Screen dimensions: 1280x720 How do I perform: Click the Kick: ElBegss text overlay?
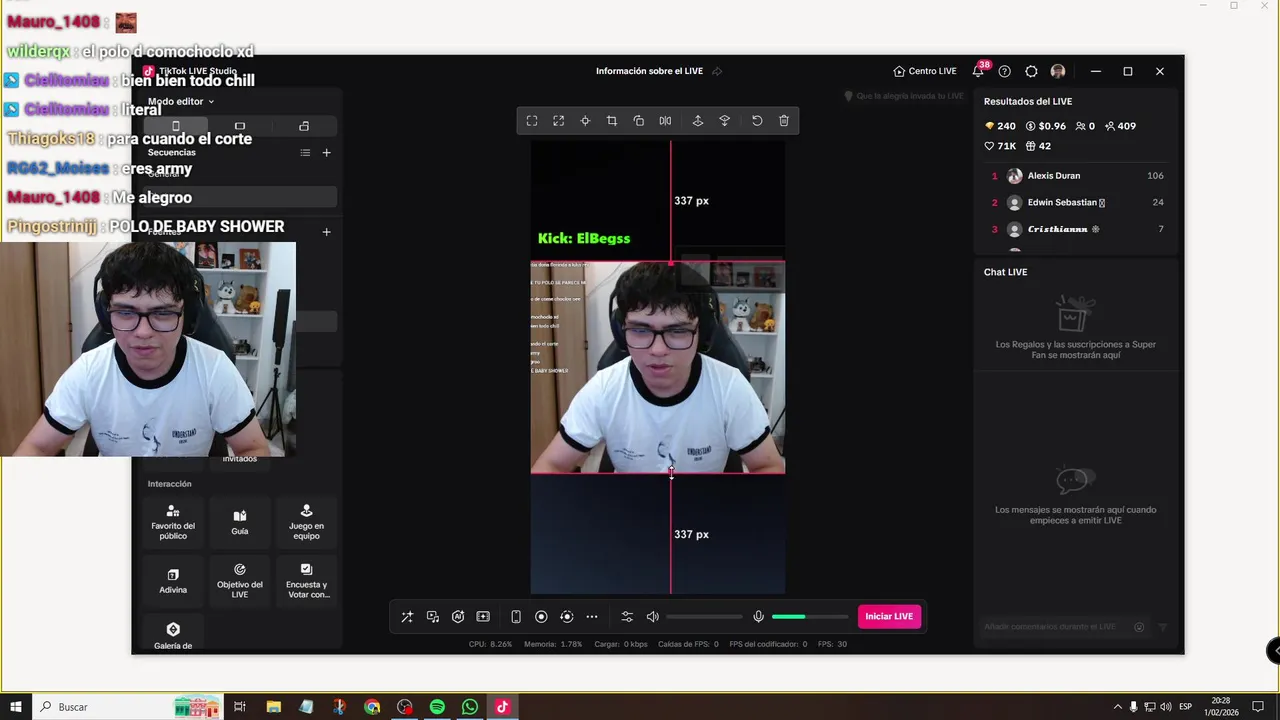[584, 239]
